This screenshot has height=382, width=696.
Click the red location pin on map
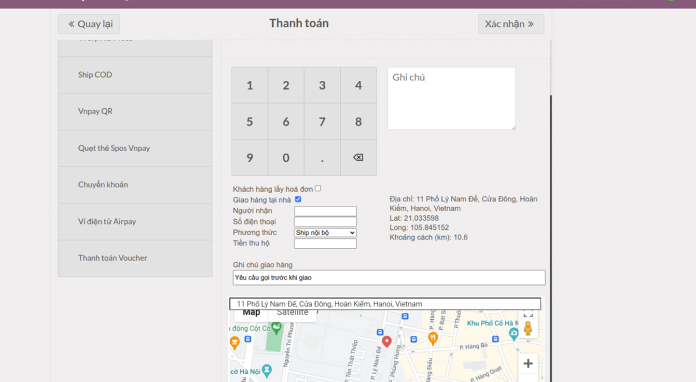[x=387, y=341]
